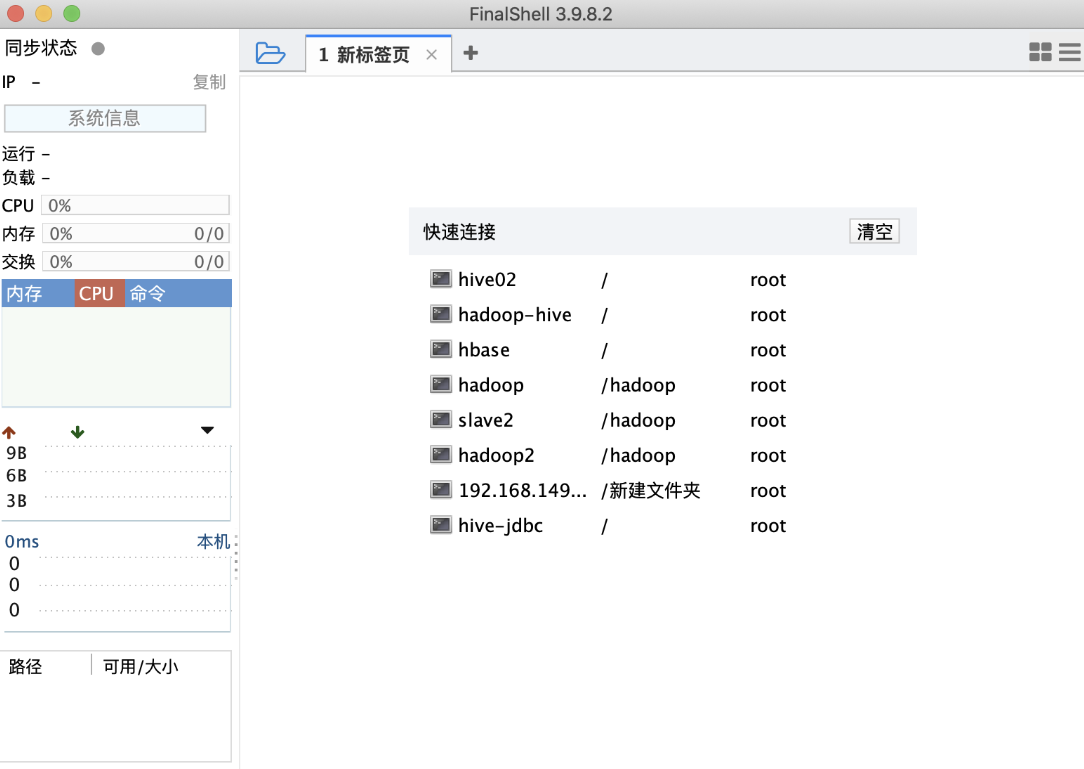This screenshot has height=769, width=1084.
Task: Click the 快速连接 heading
Action: click(x=459, y=232)
